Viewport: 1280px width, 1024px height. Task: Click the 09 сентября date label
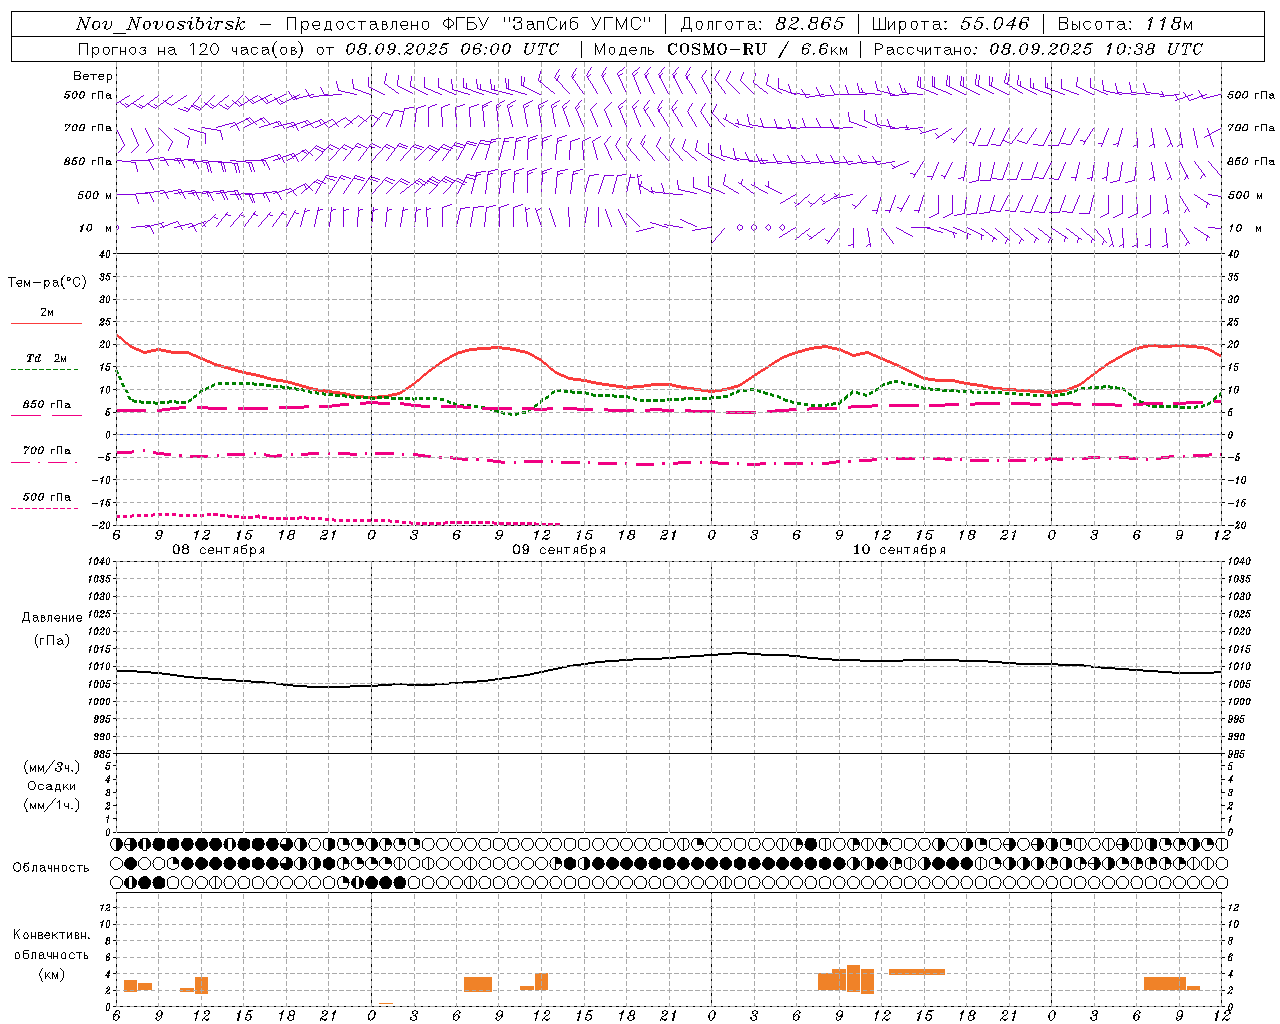[x=559, y=550]
